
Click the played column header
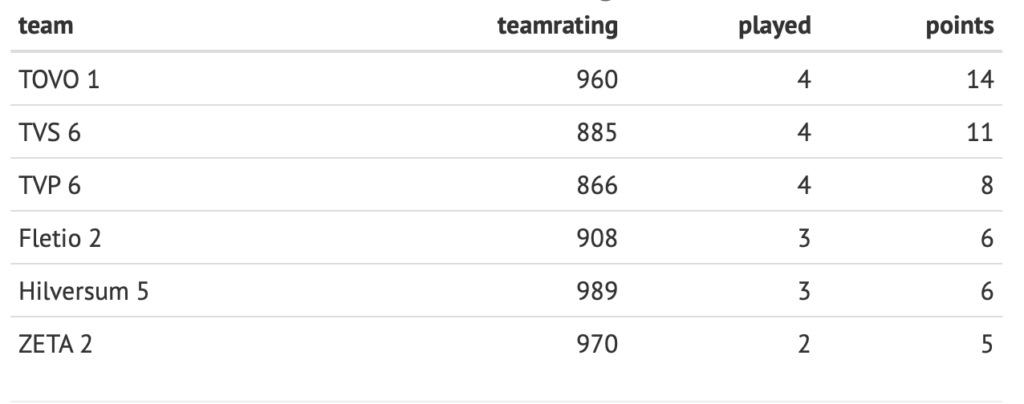(x=773, y=26)
